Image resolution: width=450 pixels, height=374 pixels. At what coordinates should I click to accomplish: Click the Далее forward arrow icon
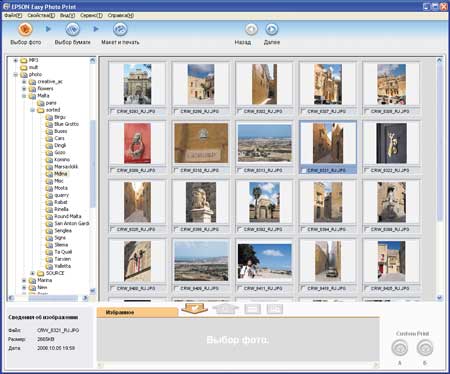(272, 30)
